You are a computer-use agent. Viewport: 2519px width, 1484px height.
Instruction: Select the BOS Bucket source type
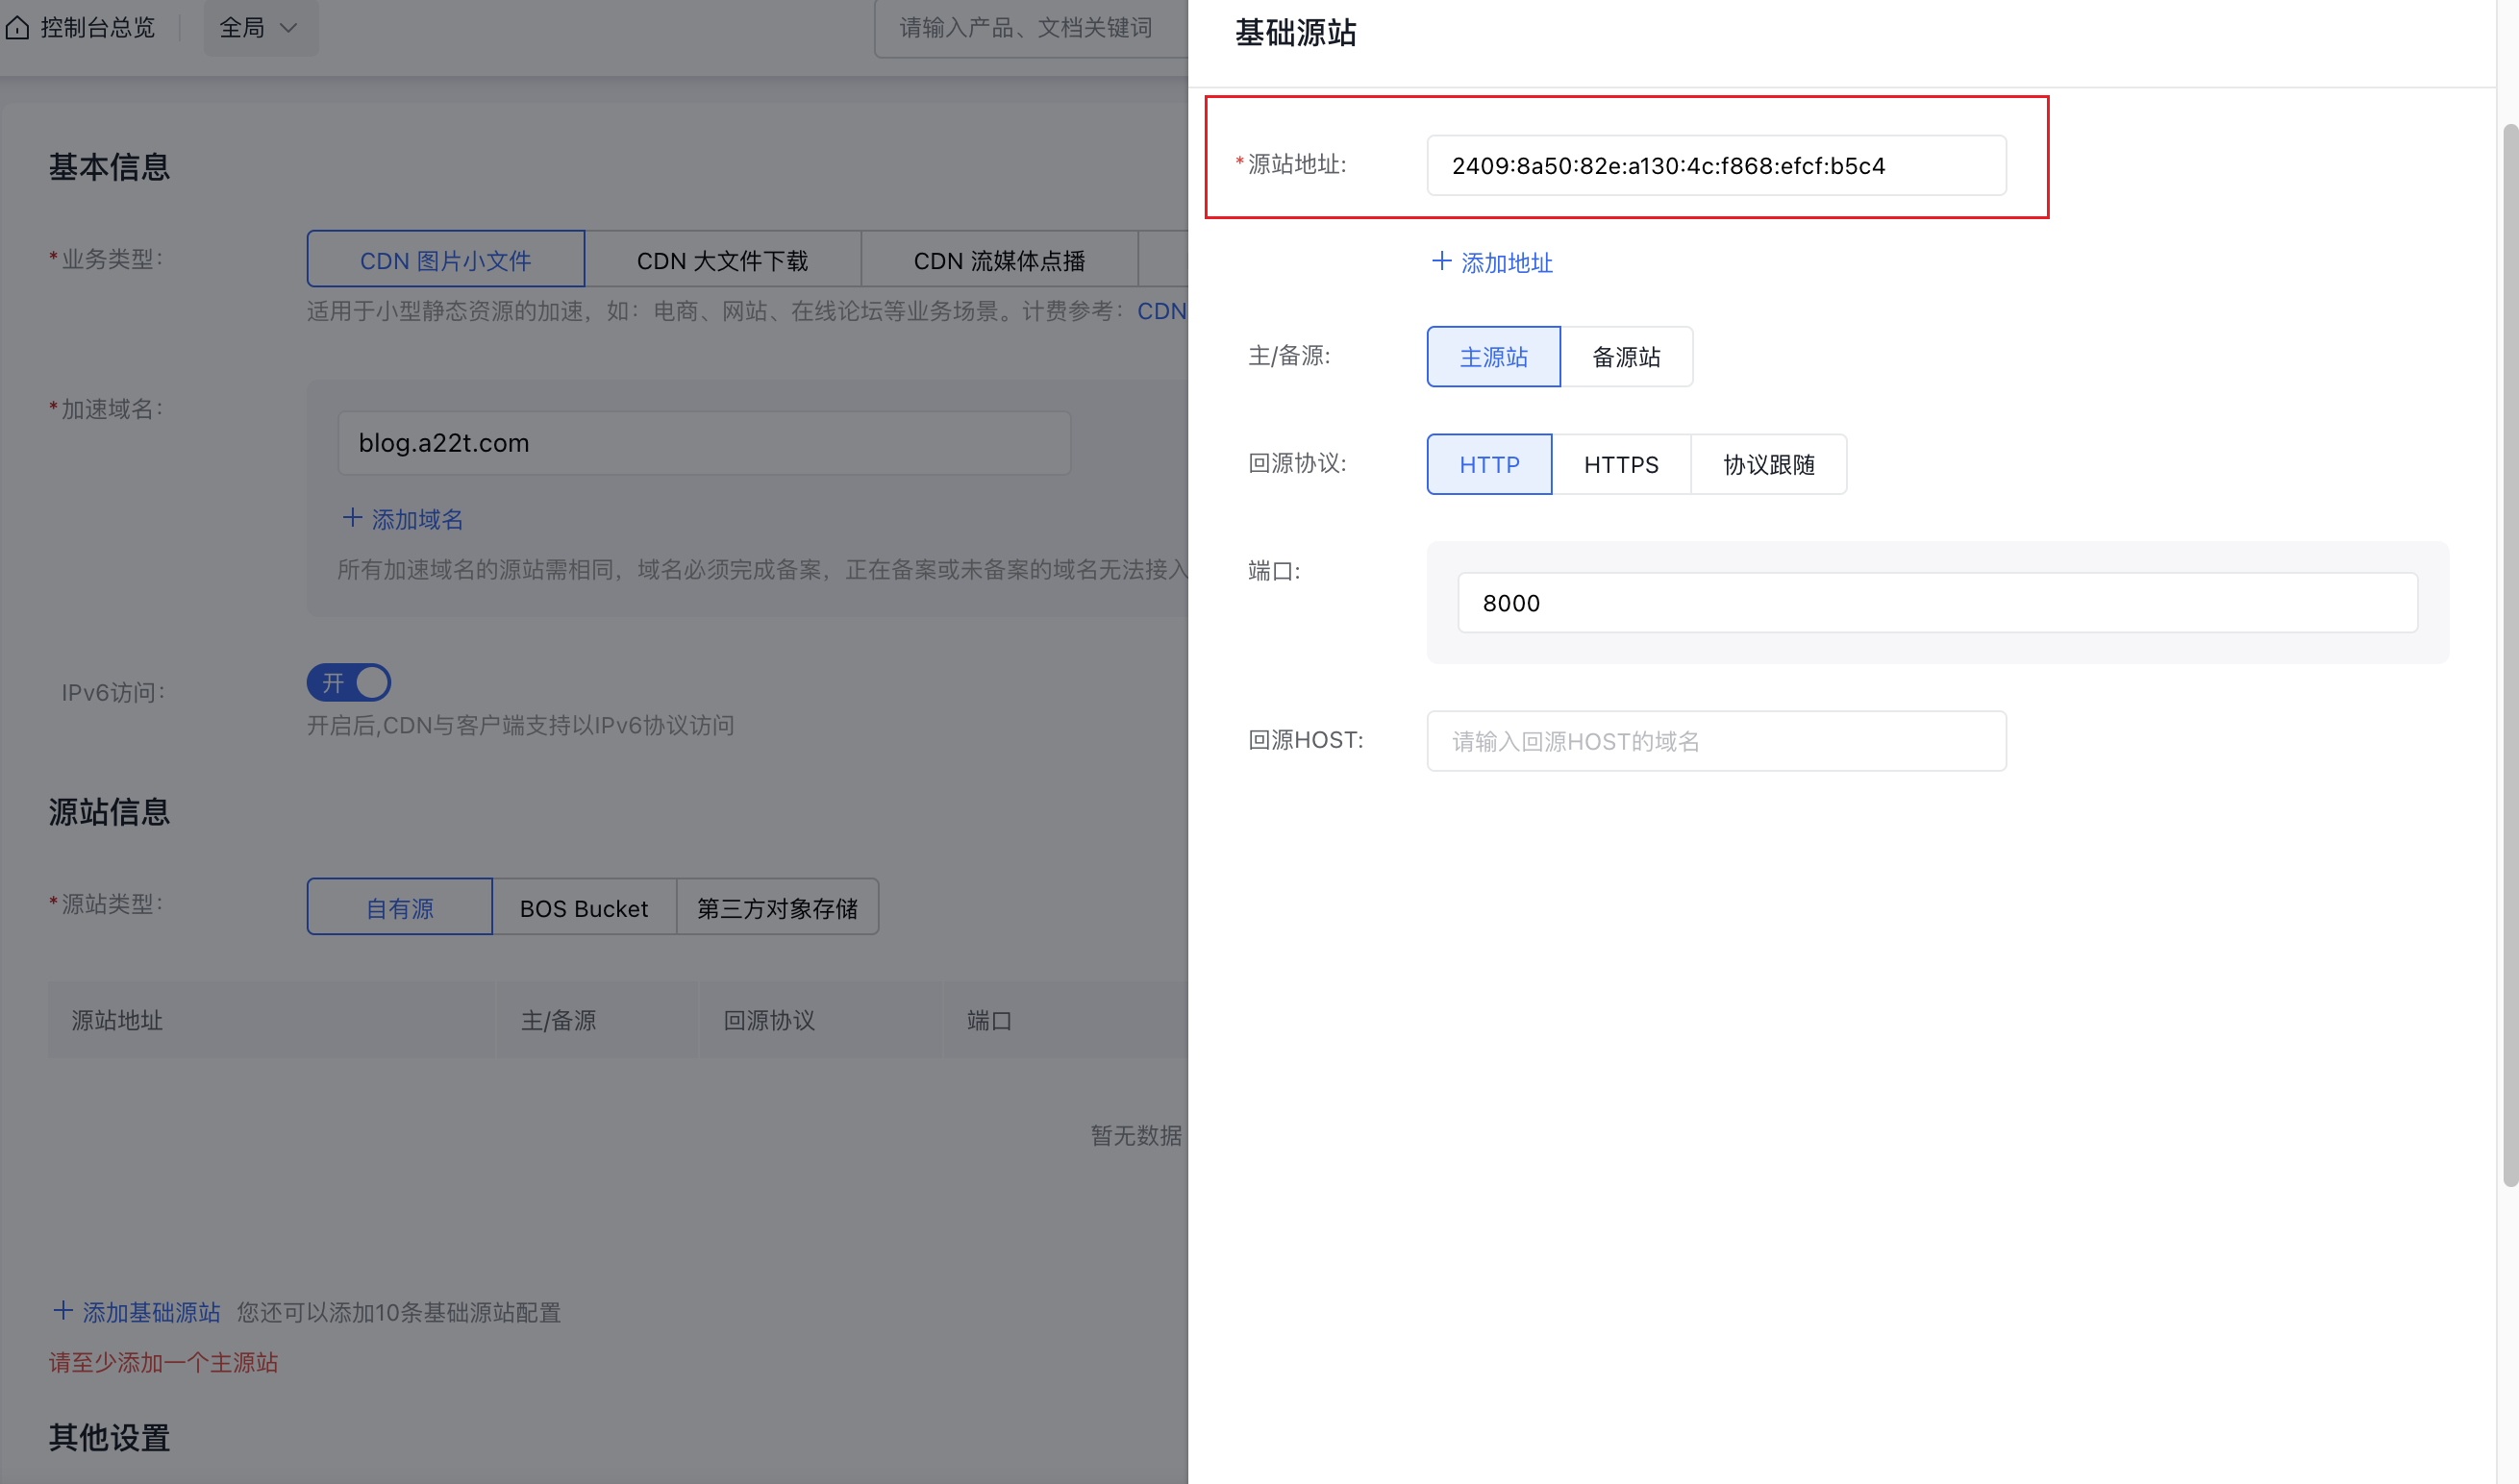(583, 907)
